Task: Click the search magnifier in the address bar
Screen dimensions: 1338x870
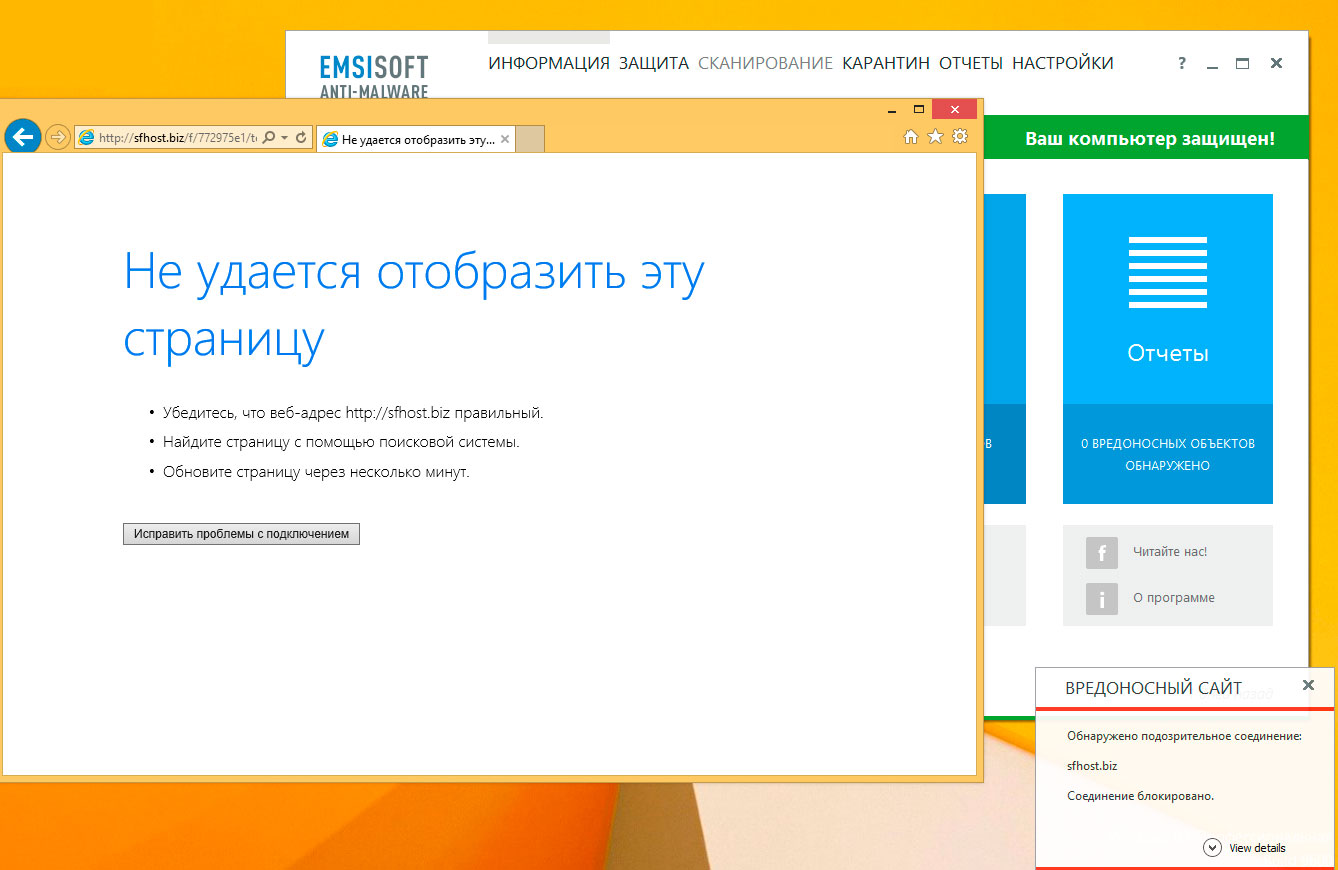Action: [268, 137]
